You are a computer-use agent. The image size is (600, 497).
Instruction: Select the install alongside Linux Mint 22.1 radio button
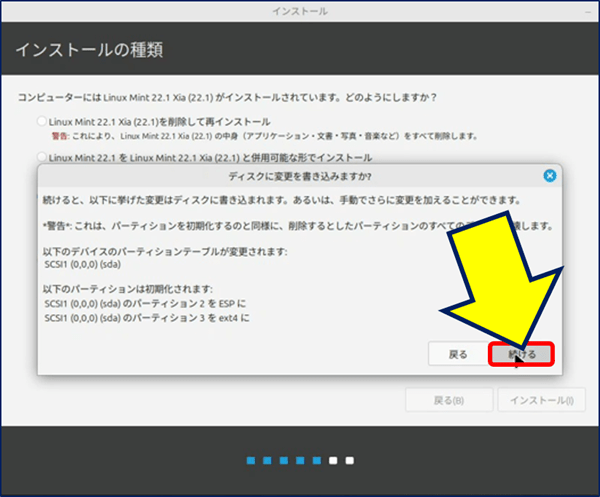click(42, 157)
